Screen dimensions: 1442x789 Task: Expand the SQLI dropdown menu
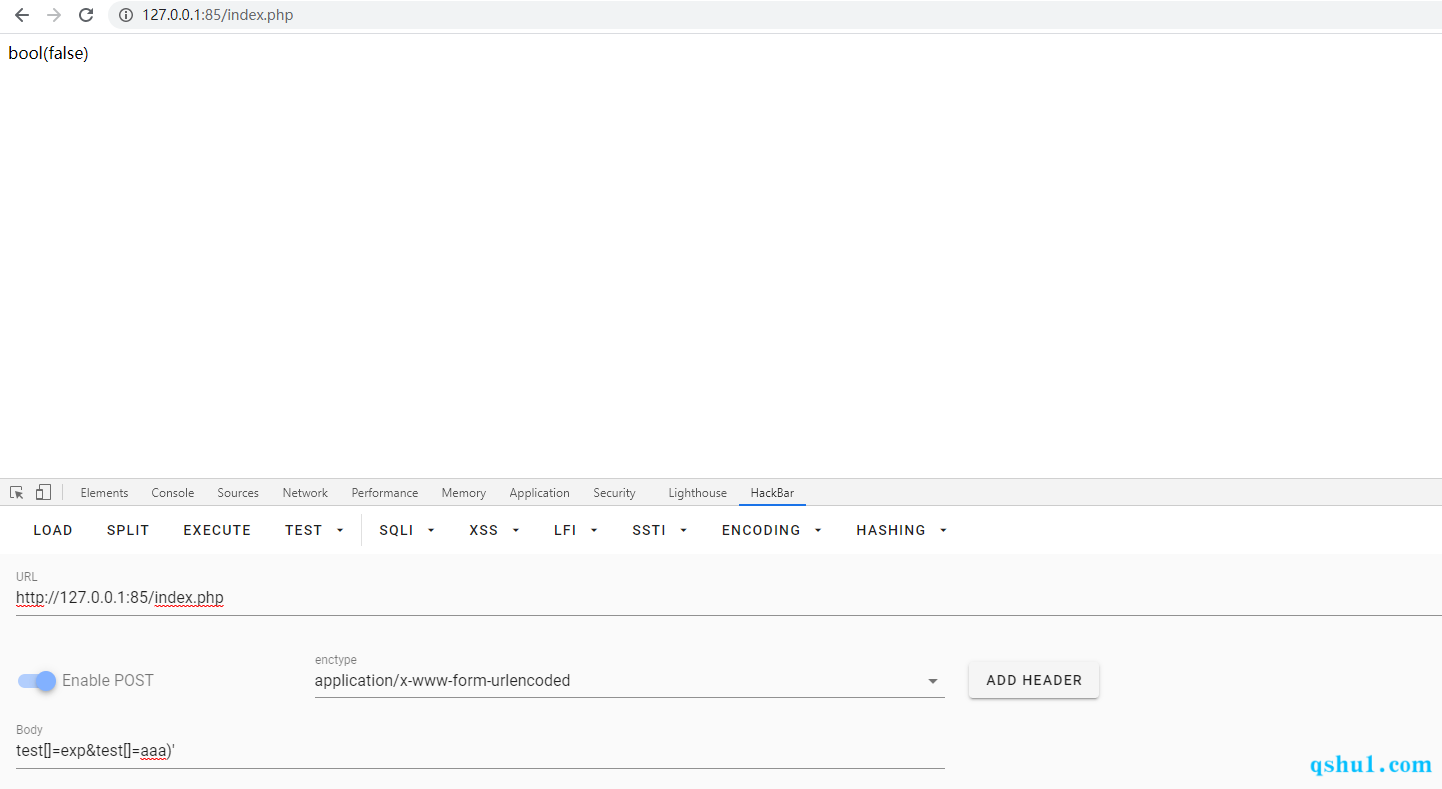click(x=407, y=530)
